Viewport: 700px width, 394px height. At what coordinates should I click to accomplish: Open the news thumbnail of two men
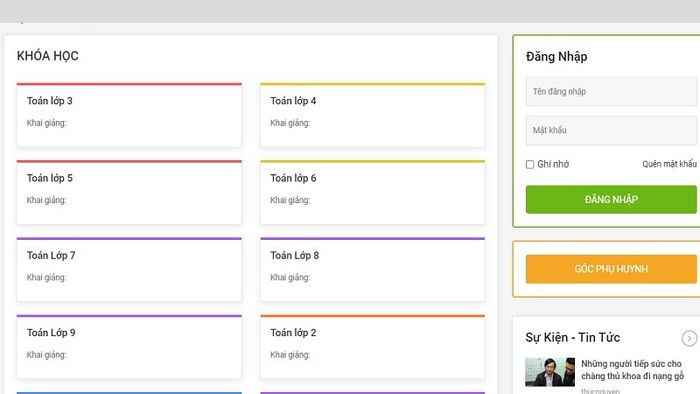coord(550,372)
